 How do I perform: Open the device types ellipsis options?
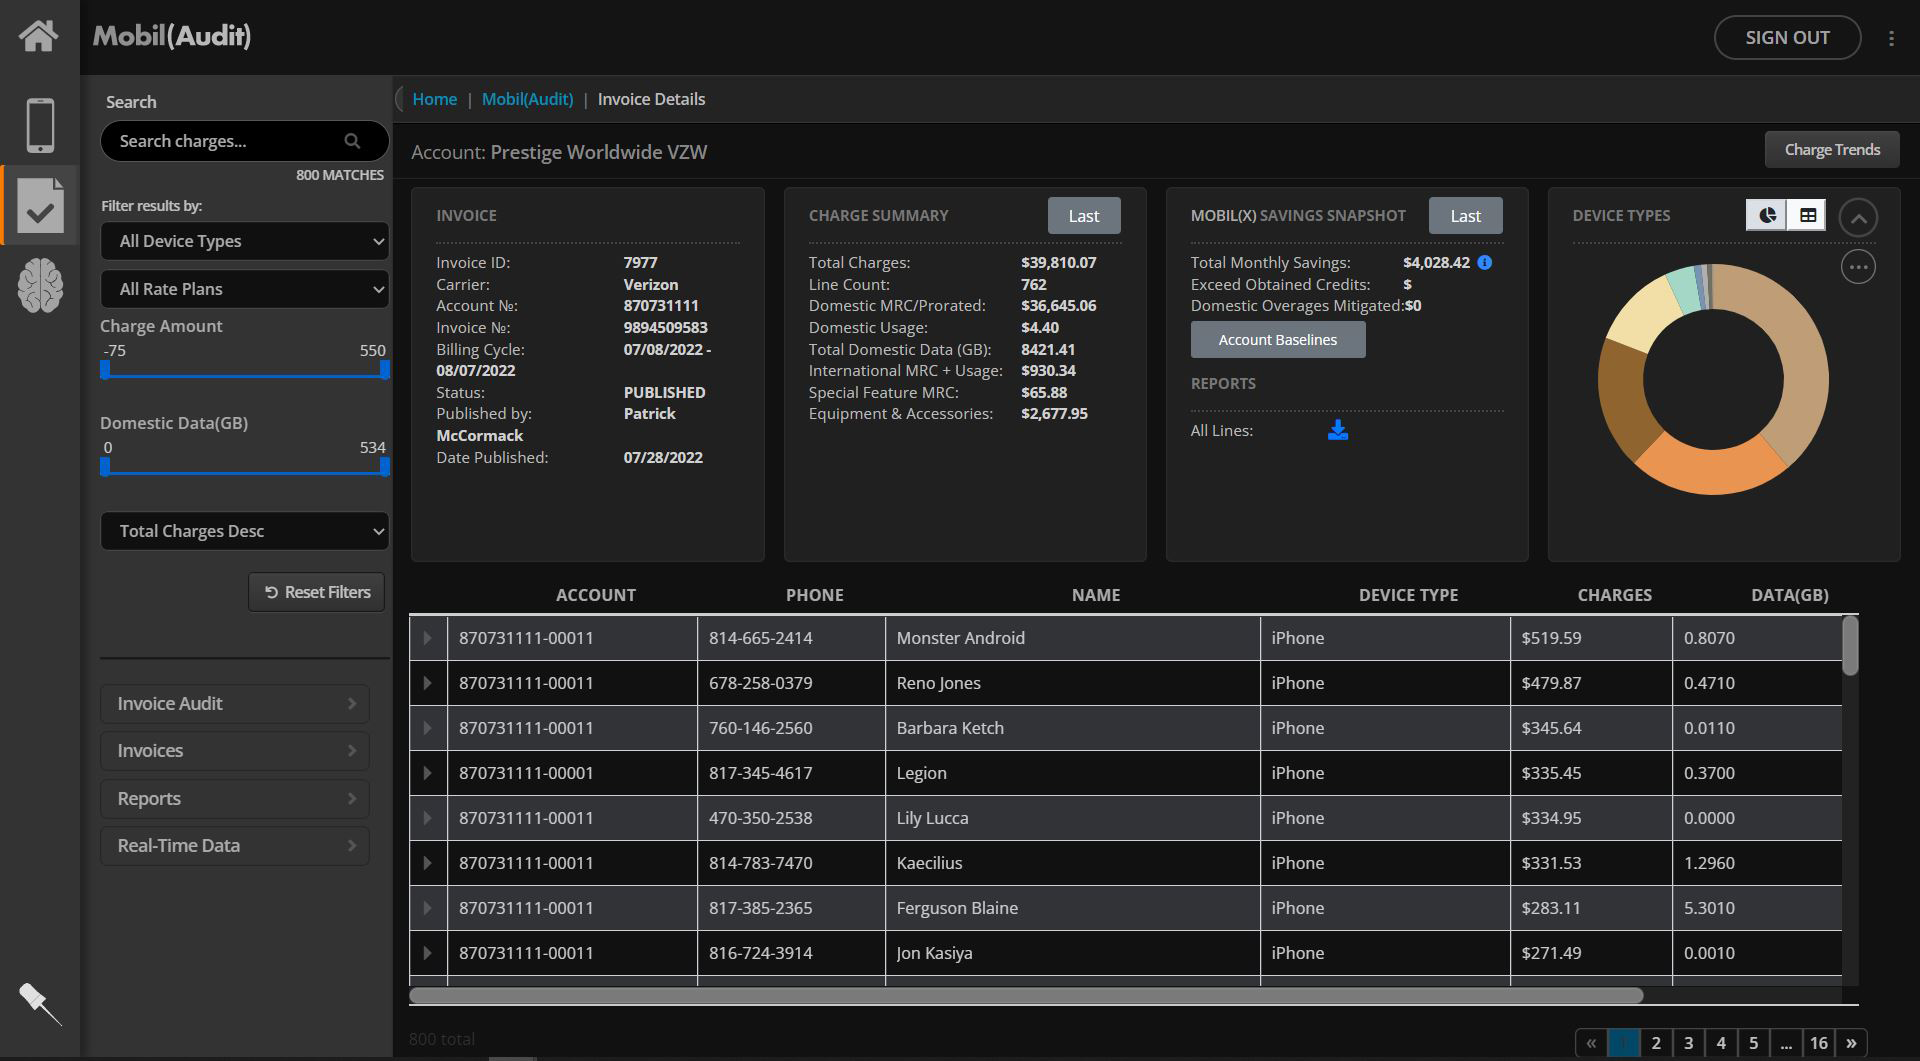(1858, 267)
